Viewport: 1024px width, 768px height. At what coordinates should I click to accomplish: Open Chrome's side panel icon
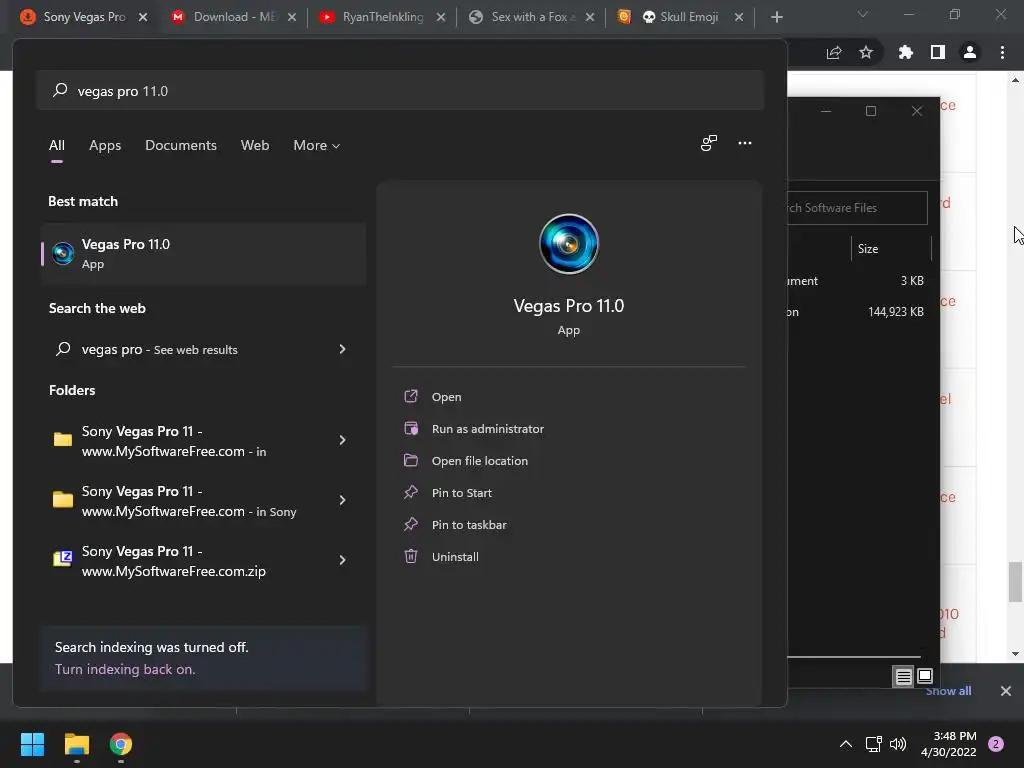[x=938, y=52]
